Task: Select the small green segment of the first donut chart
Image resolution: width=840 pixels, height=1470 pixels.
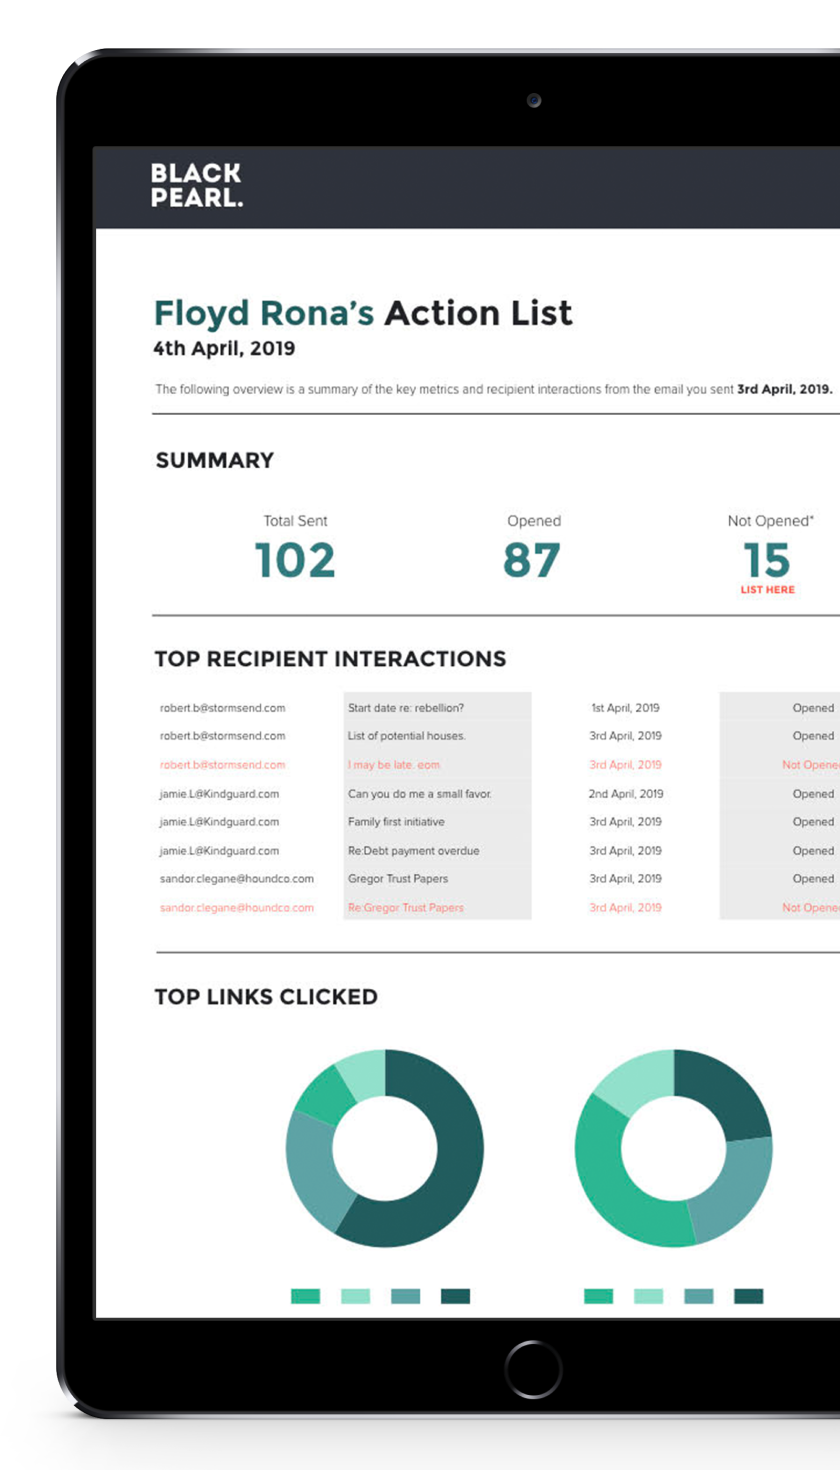Action: point(325,1093)
